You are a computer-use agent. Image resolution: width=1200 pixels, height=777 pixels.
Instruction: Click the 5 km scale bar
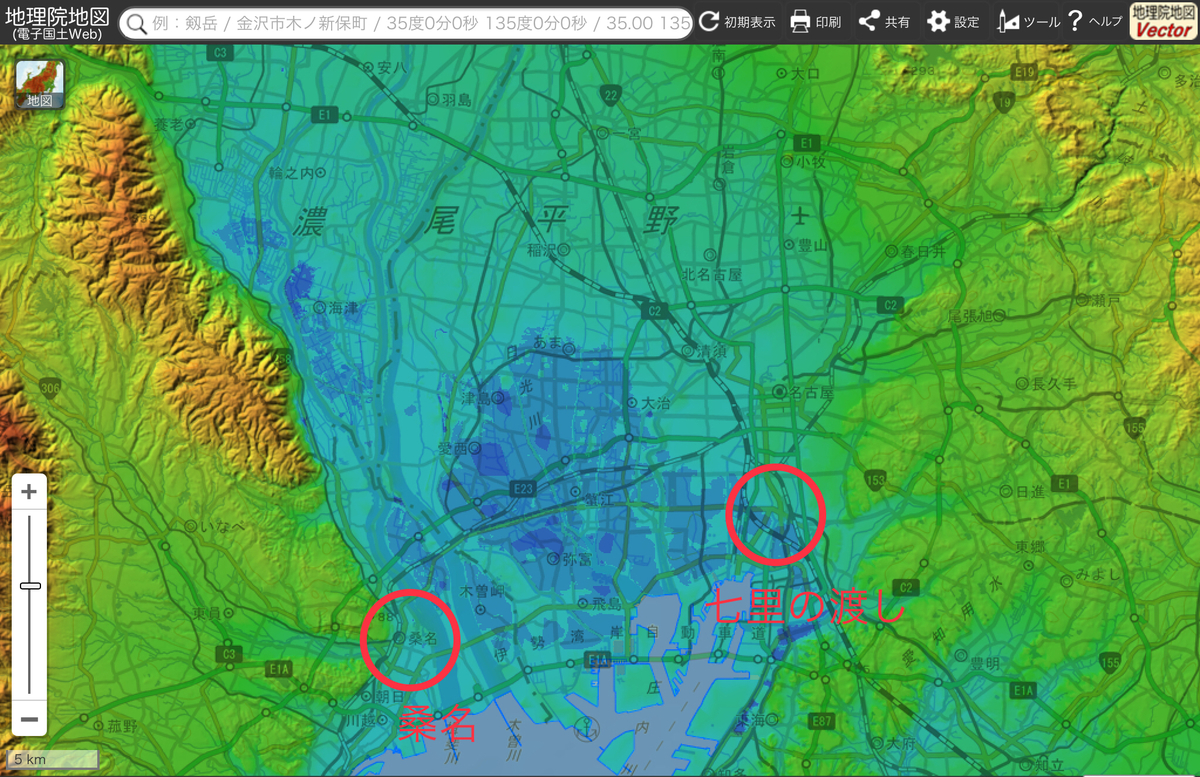54,760
